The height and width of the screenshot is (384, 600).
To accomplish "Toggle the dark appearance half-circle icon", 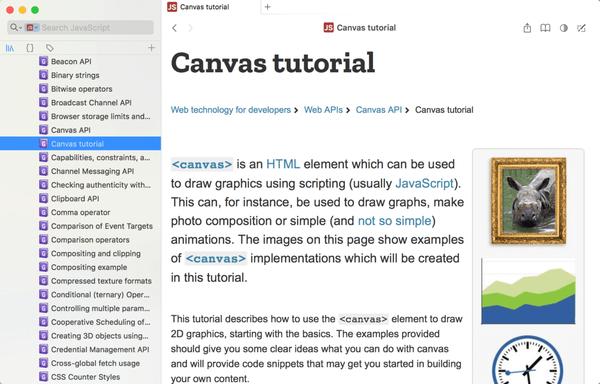I will pos(563,28).
